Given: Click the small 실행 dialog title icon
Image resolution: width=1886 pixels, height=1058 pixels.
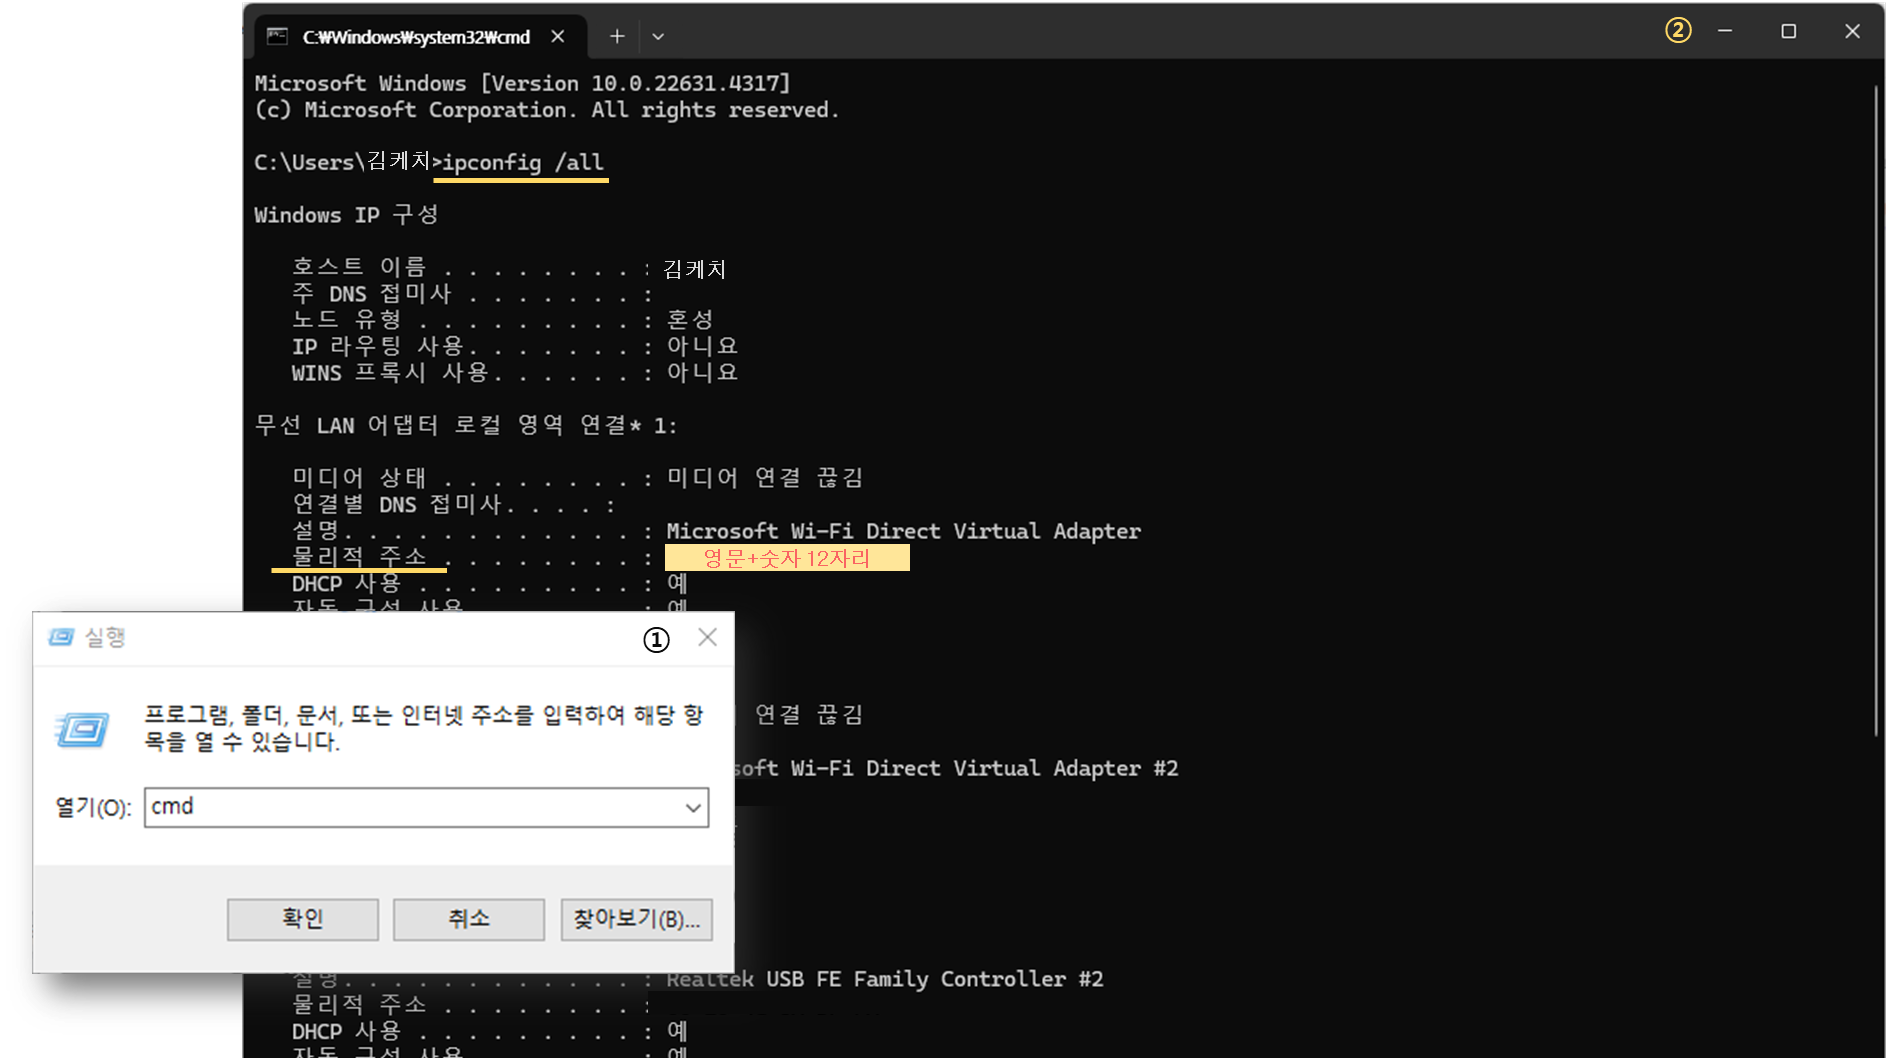Looking at the screenshot, I should pos(61,638).
